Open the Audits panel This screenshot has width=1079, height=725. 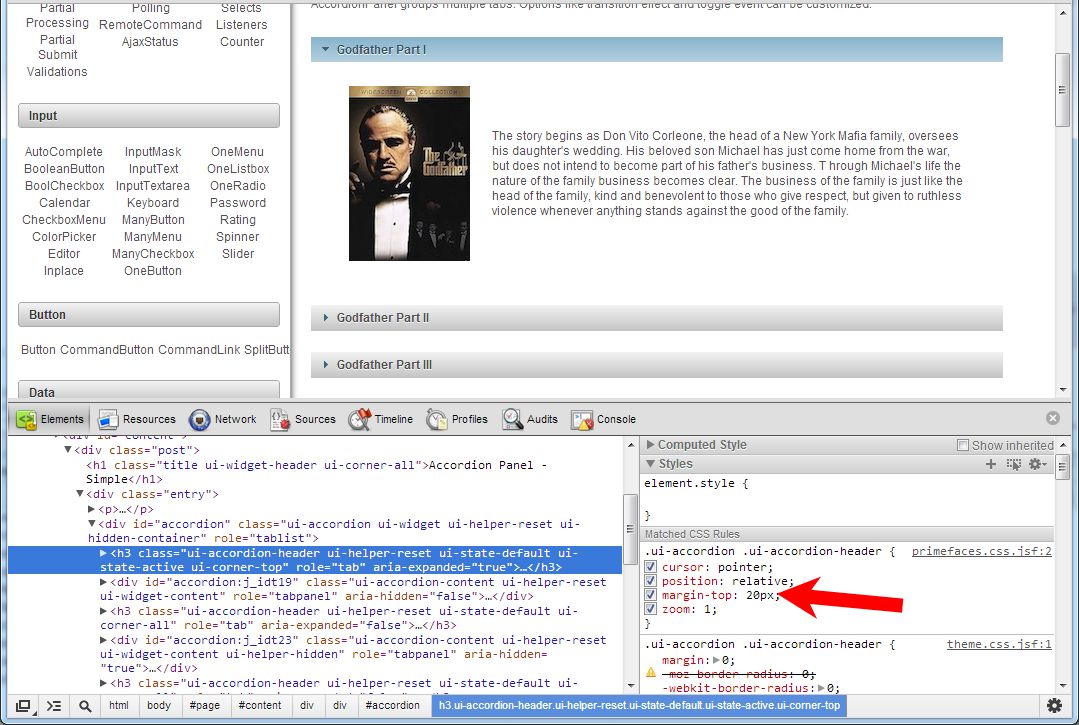(530, 419)
